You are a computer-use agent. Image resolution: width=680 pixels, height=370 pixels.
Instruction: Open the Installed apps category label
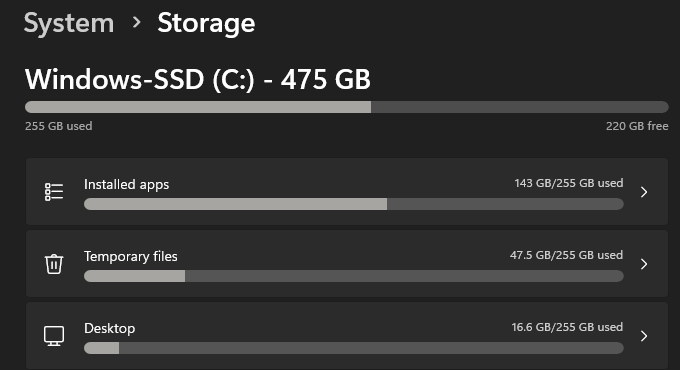(x=127, y=184)
